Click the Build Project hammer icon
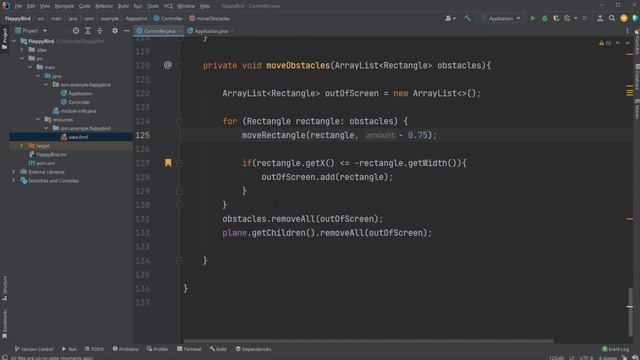The width and height of the screenshot is (640, 360). click(x=467, y=18)
